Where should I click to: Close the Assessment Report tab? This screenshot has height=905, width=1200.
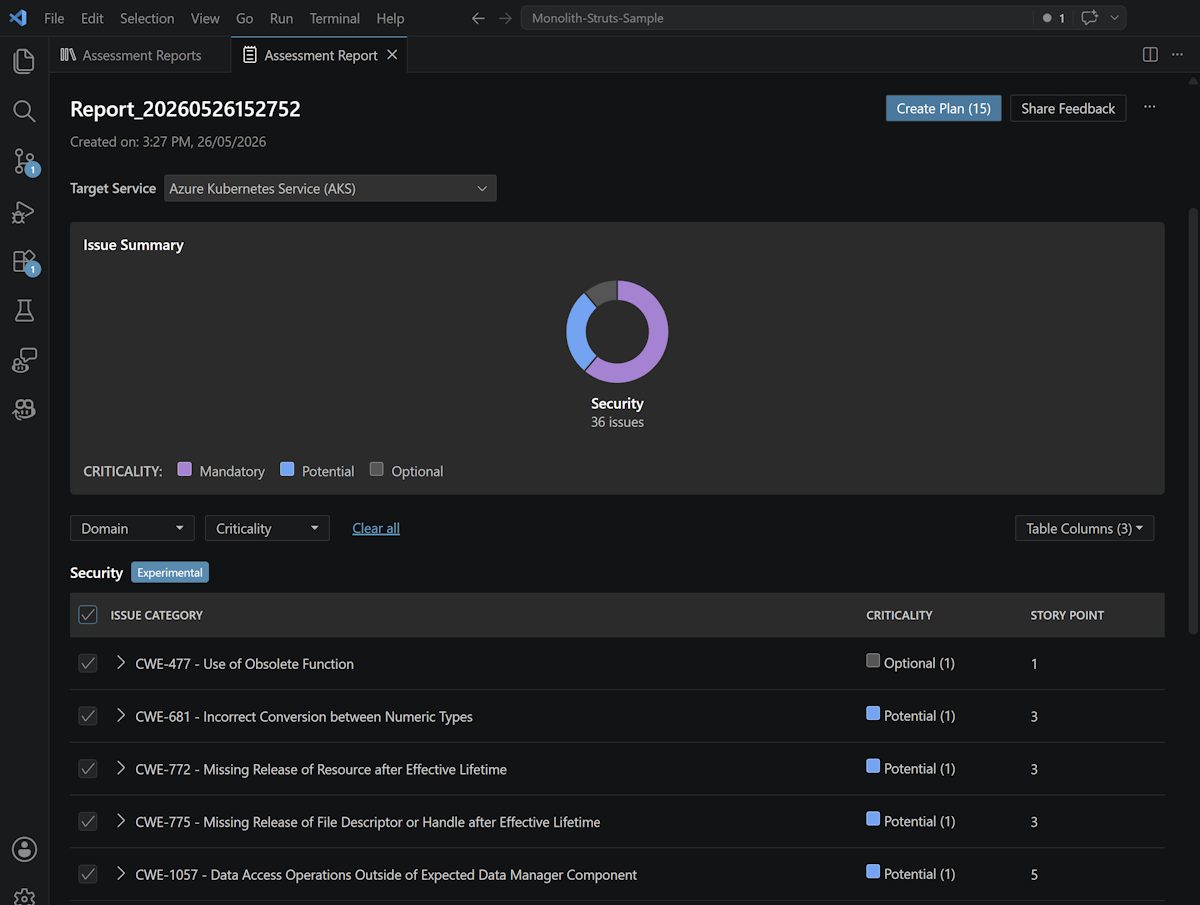(x=392, y=55)
